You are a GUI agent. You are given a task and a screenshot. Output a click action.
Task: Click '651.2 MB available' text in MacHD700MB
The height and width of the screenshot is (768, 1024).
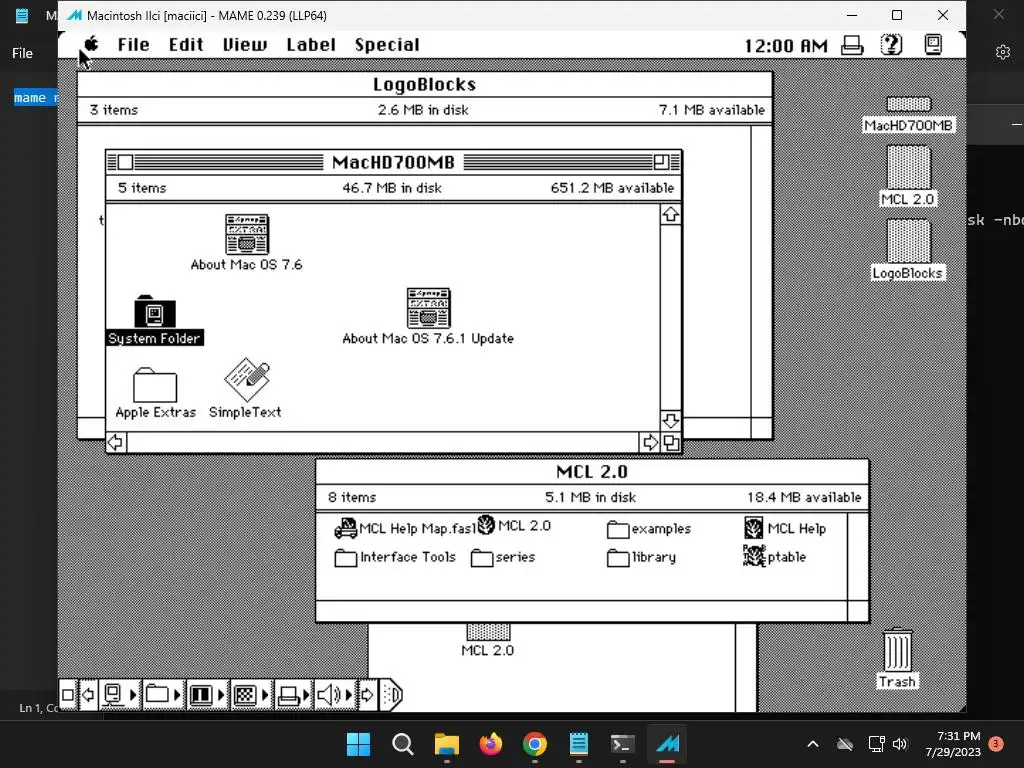[x=612, y=188]
